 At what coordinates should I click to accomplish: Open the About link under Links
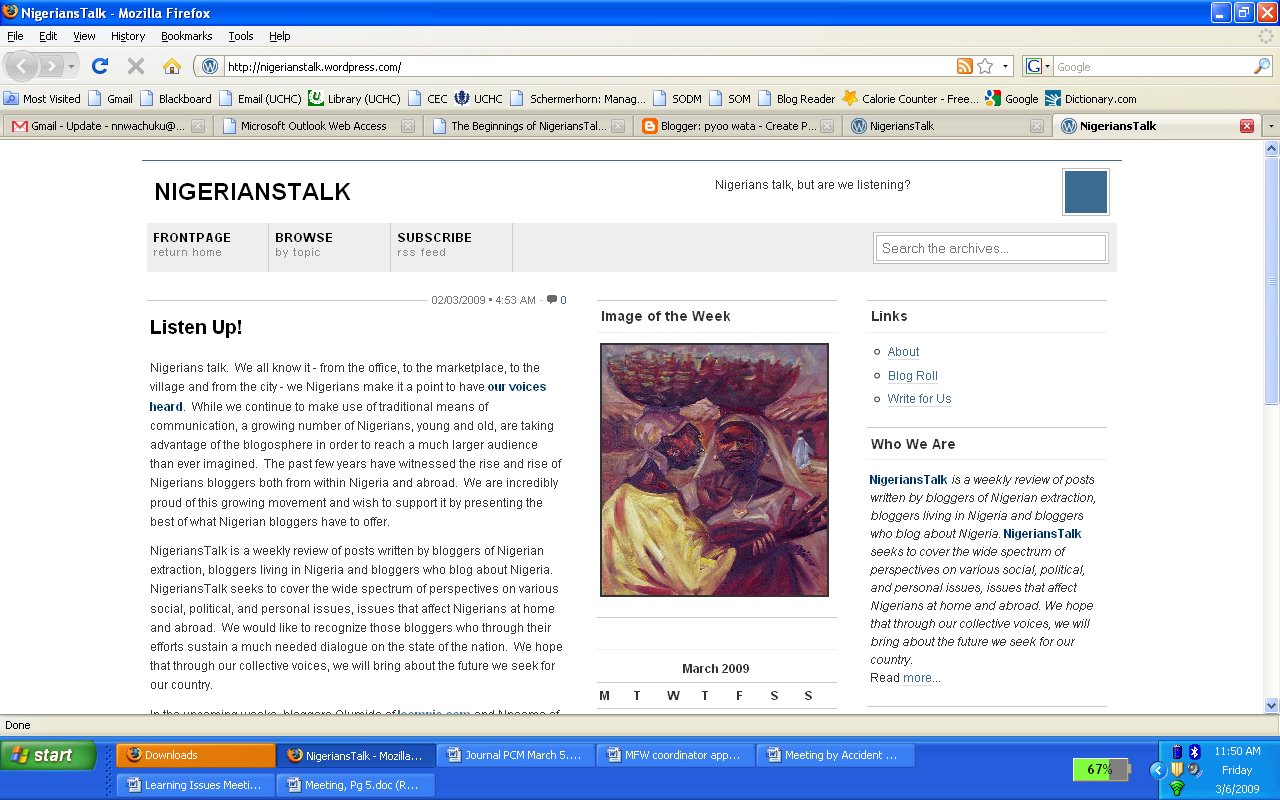tap(903, 352)
